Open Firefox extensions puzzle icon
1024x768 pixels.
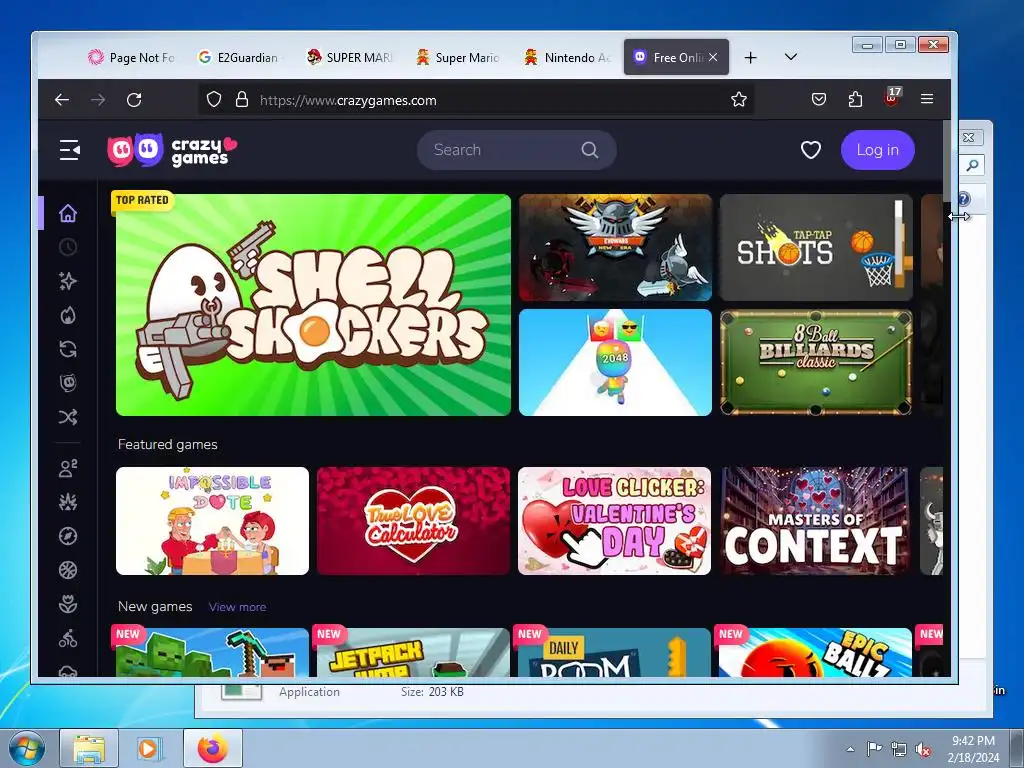[x=855, y=99]
